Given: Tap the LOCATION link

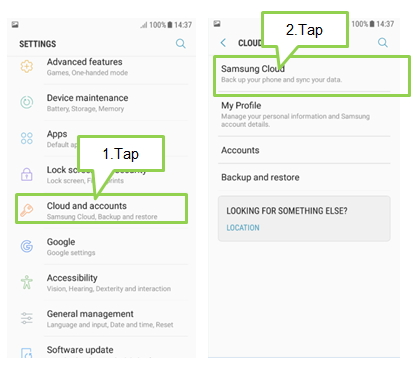Looking at the screenshot, I should click(243, 228).
